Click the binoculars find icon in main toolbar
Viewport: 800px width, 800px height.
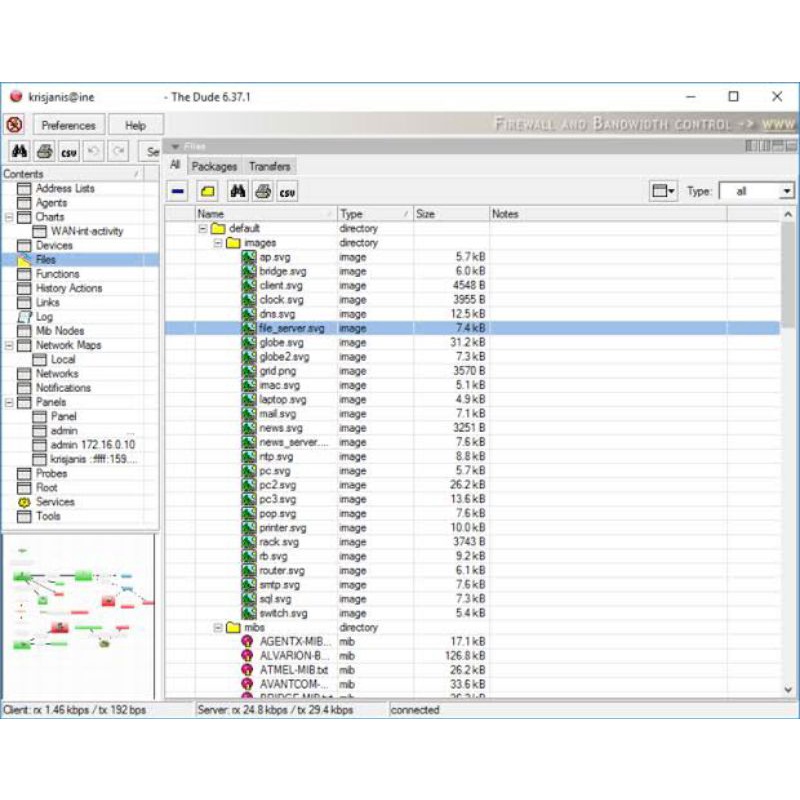19,151
